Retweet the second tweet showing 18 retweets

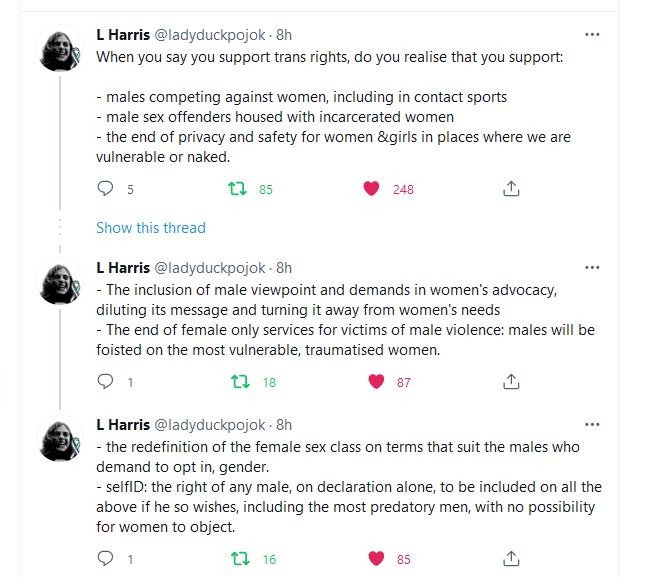[x=240, y=381]
